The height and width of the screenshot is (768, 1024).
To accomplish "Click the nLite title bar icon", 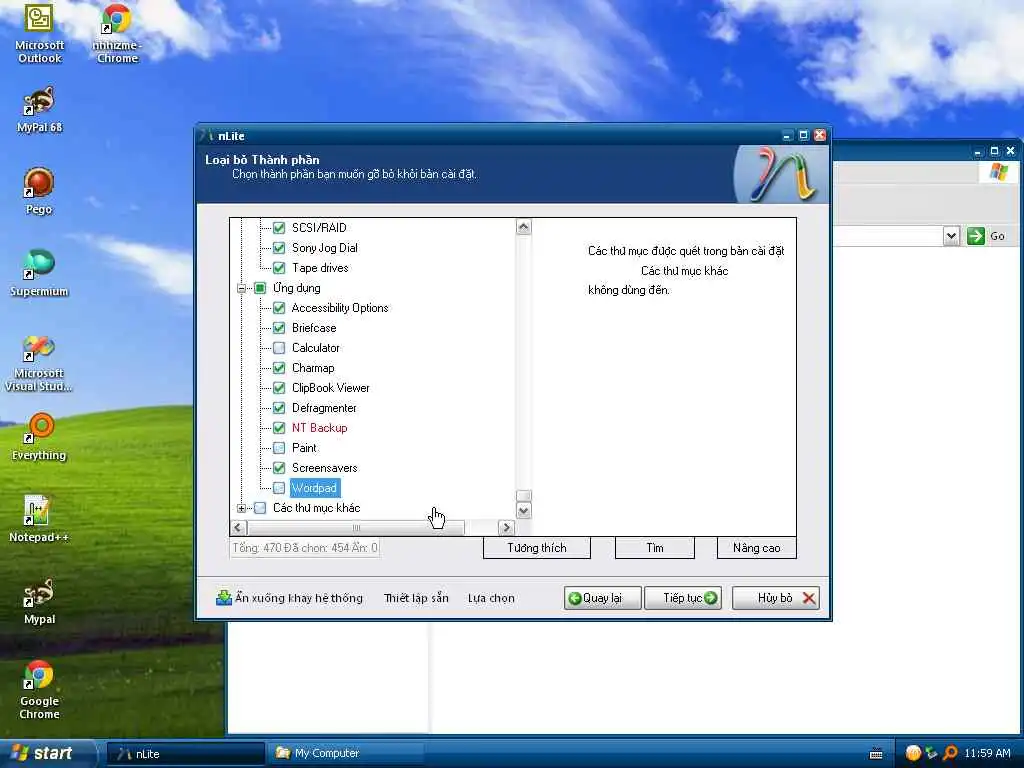I will point(207,135).
